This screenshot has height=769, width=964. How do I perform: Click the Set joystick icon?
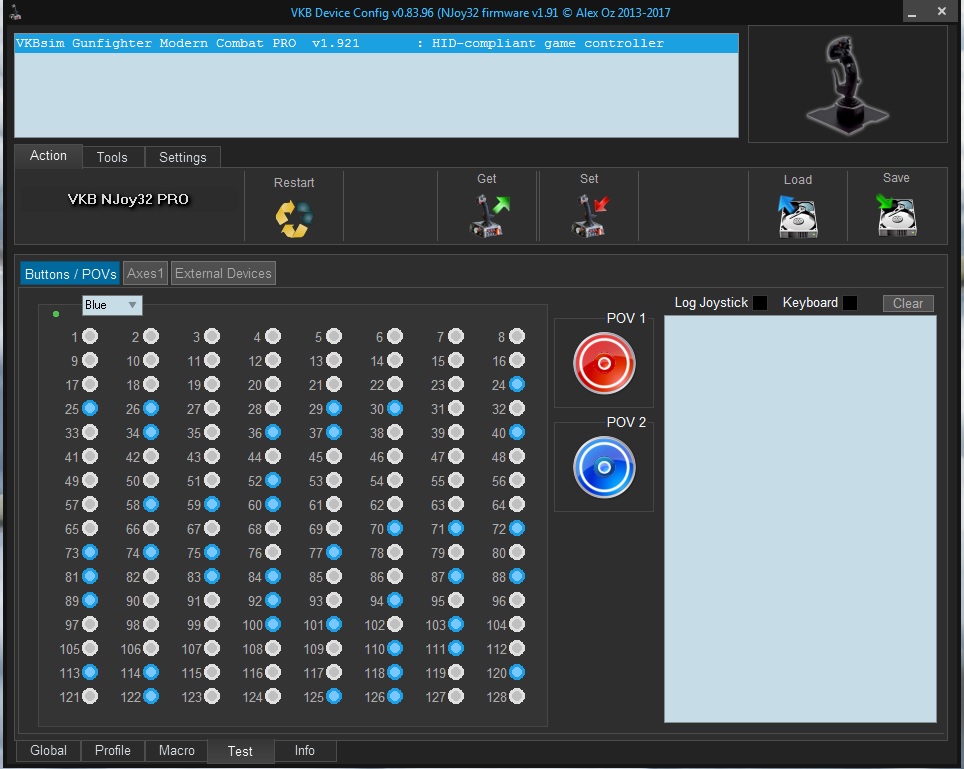589,214
